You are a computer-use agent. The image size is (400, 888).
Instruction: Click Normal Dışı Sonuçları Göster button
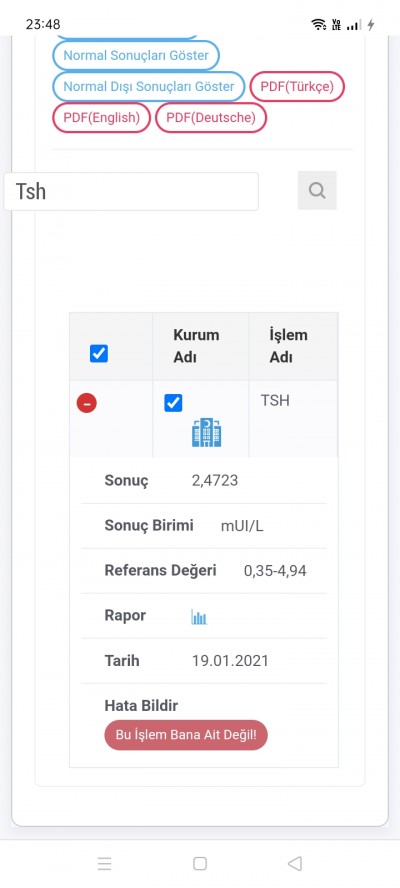148,87
